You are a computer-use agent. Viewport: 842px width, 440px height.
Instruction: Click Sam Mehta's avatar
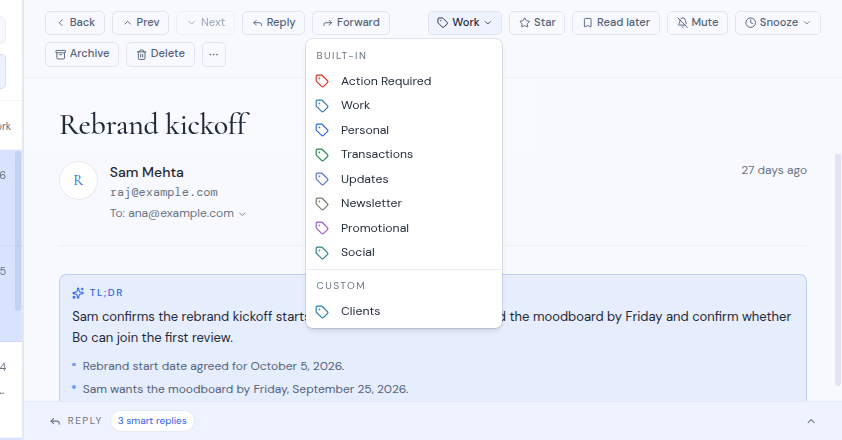(78, 181)
